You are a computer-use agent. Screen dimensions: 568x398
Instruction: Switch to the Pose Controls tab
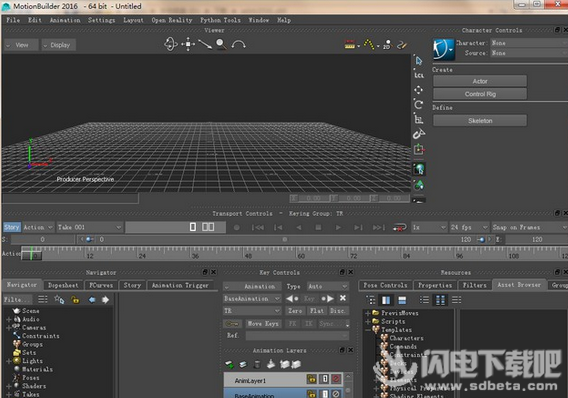tap(385, 285)
